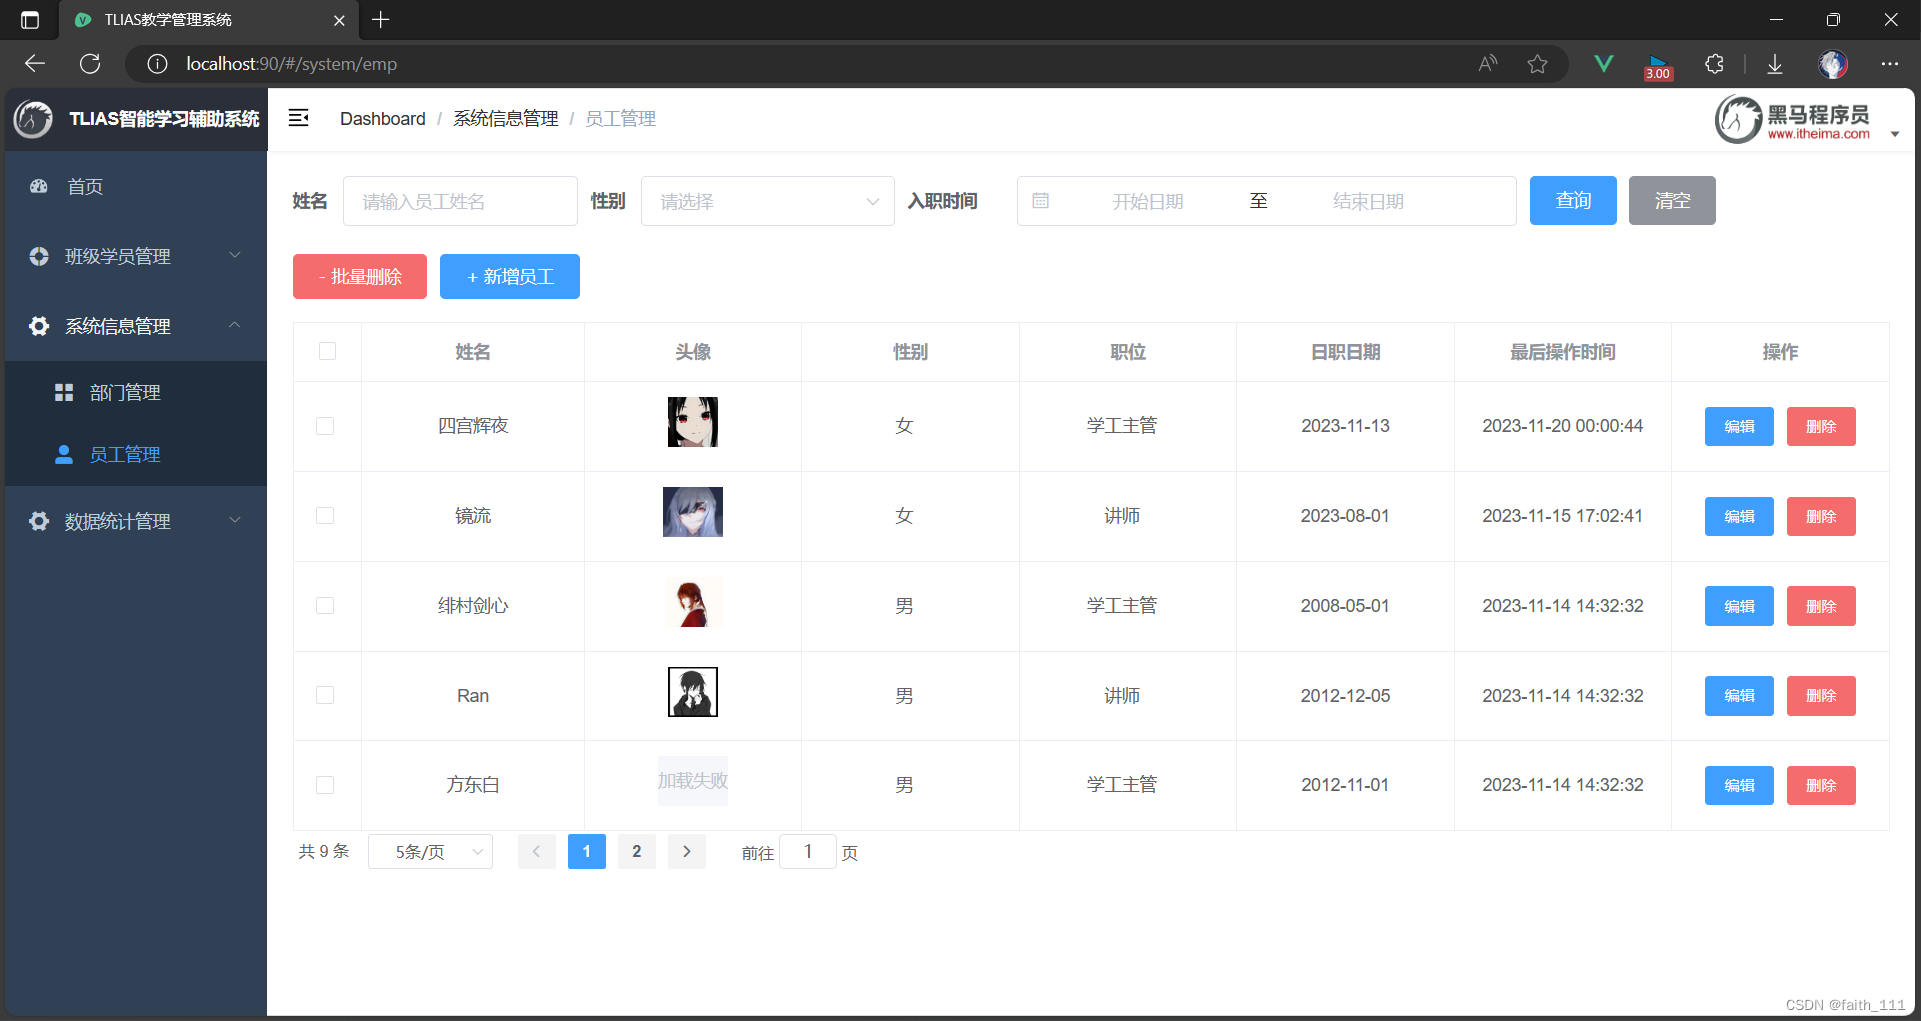Open the 性别 请选择 dropdown
1921x1021 pixels.
(767, 200)
